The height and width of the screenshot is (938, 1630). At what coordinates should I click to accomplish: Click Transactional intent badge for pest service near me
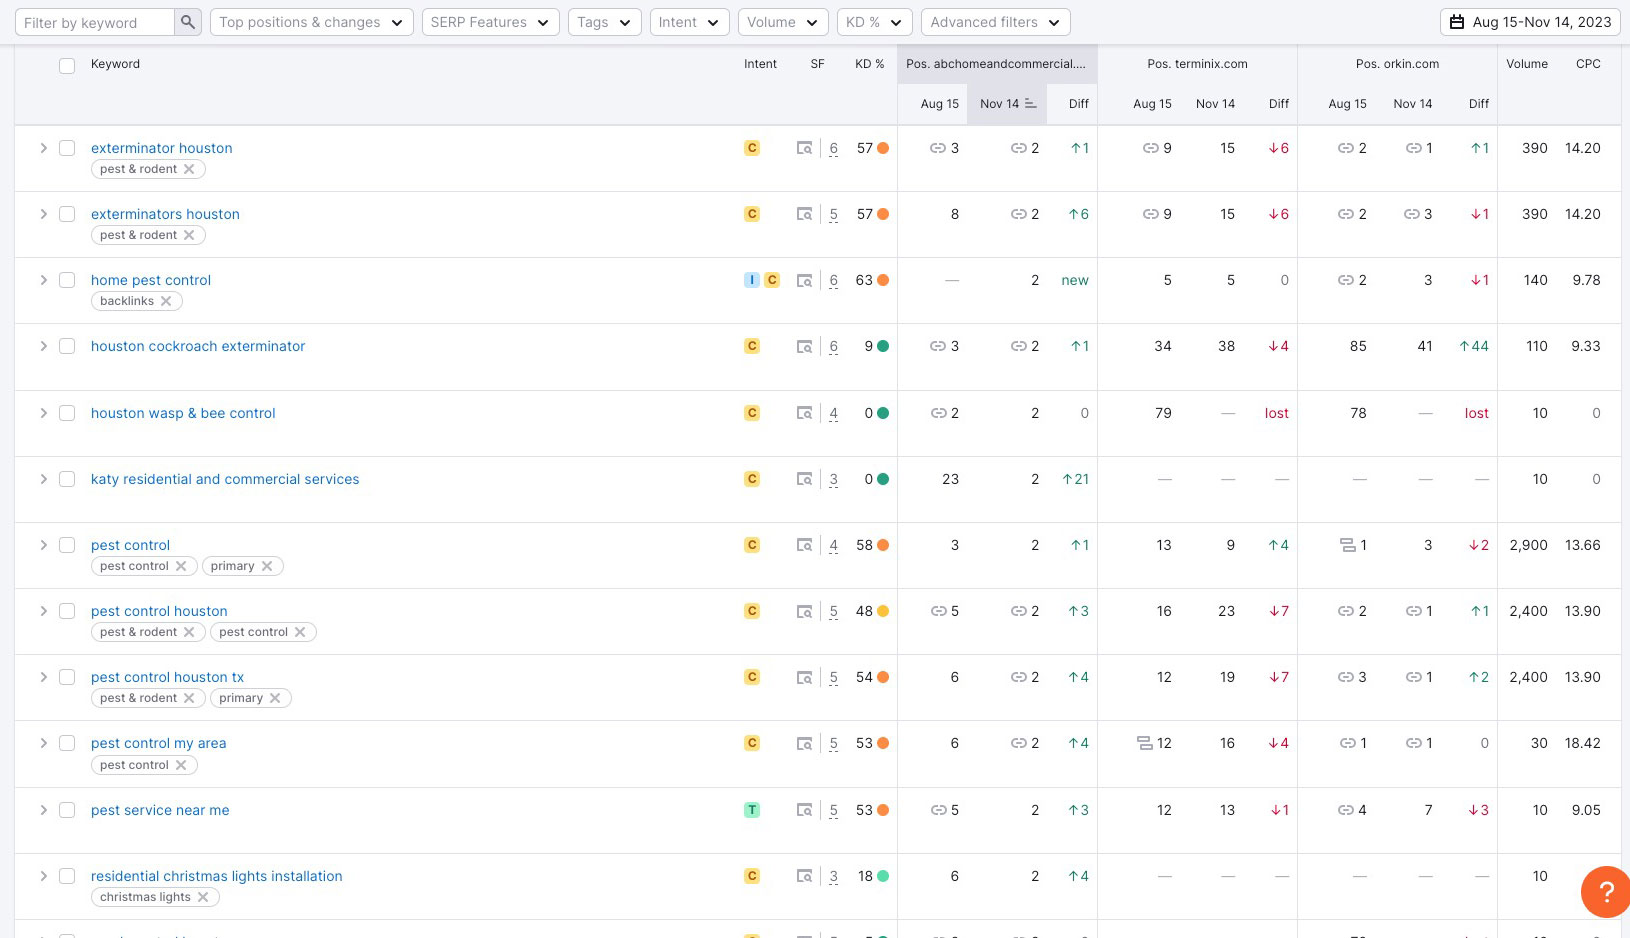pos(752,810)
